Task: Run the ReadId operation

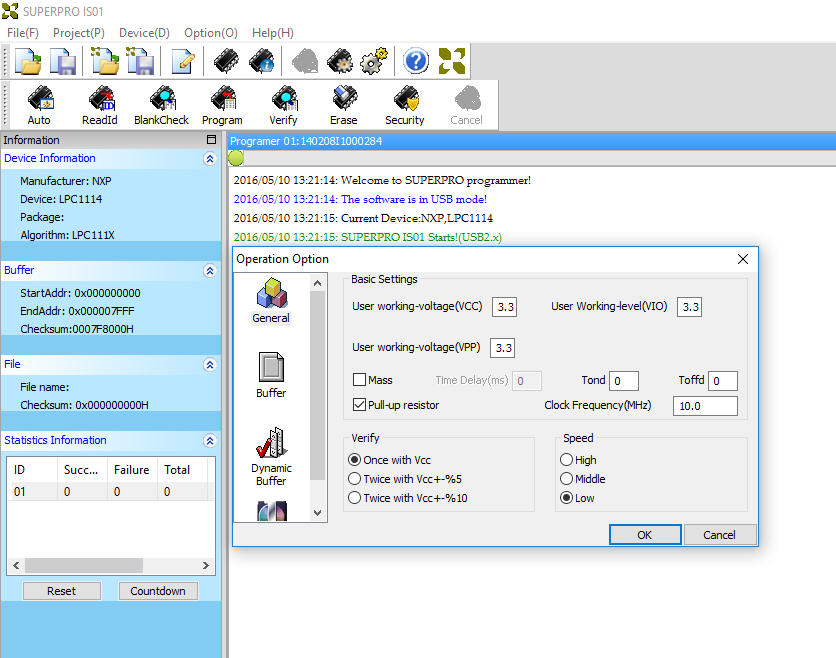Action: coord(99,104)
